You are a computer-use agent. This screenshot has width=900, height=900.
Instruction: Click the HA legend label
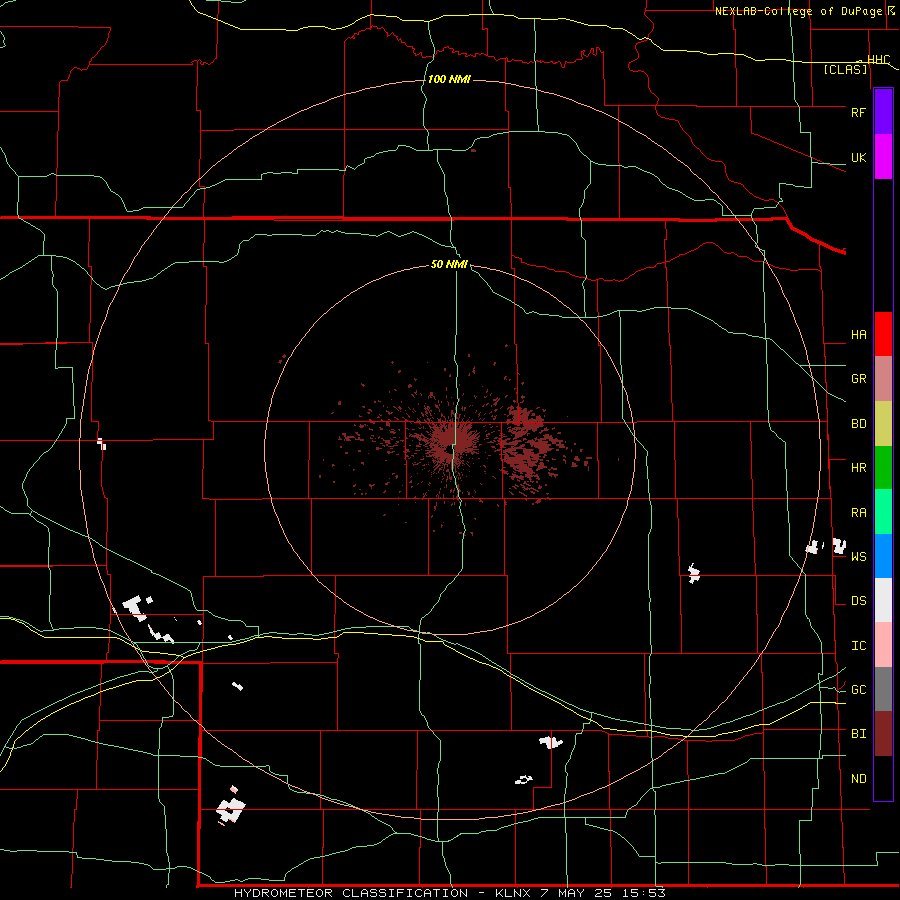858,334
